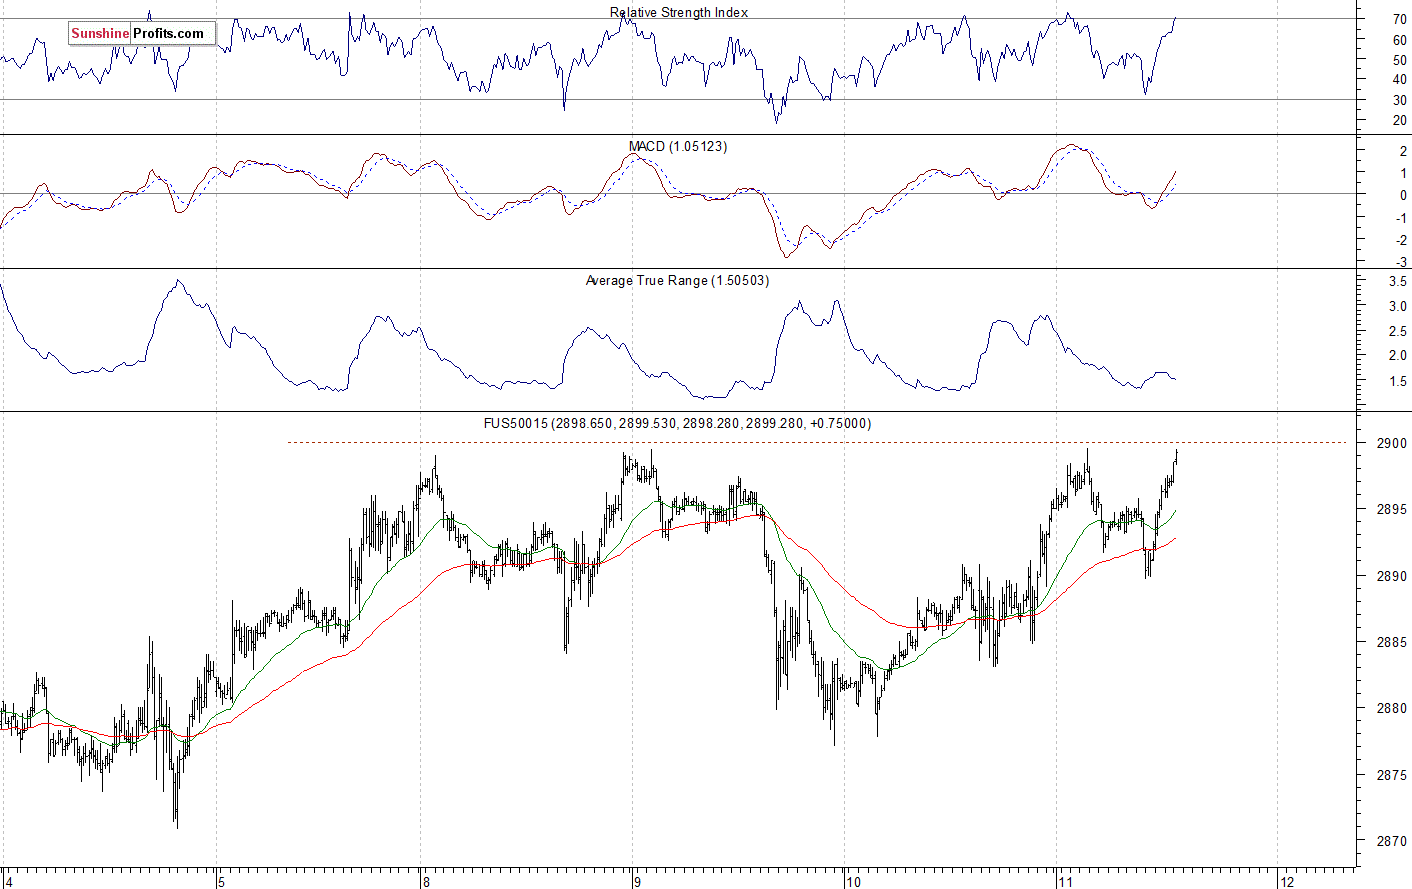Click the 2900 price axis label
Image resolution: width=1412 pixels, height=889 pixels.
1391,443
